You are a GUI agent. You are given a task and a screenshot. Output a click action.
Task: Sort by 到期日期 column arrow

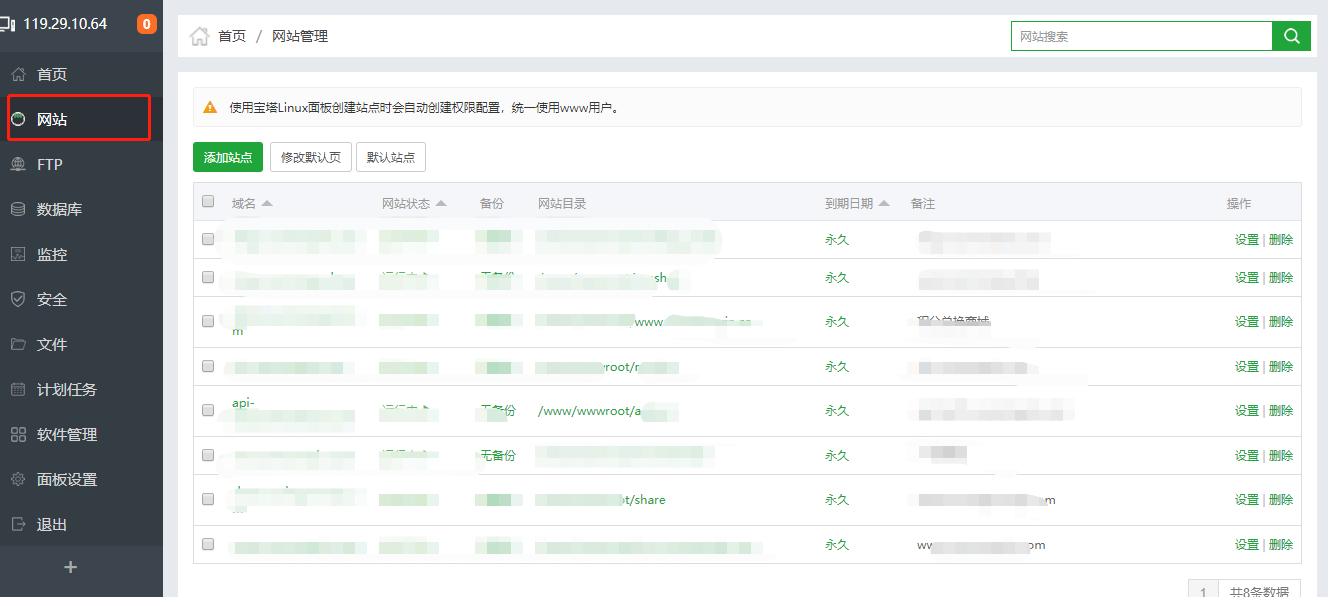point(883,204)
